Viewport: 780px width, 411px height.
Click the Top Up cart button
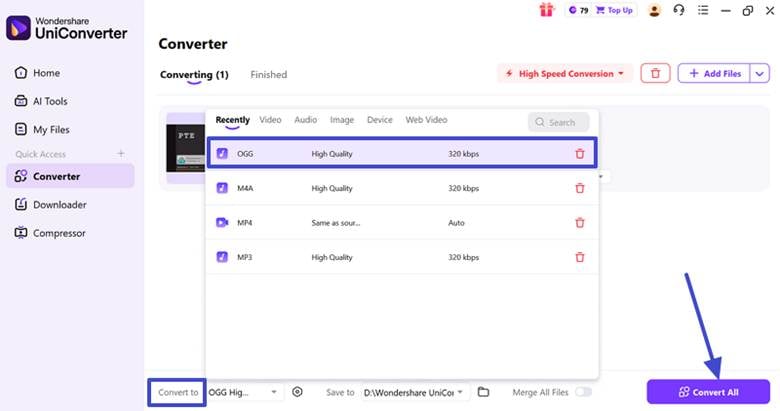pos(614,10)
